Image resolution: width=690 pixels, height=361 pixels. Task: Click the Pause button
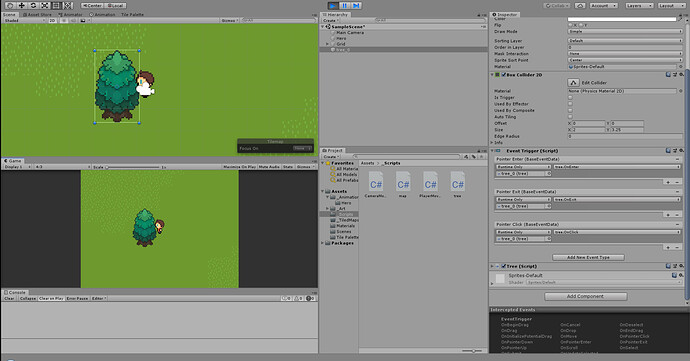tap(345, 6)
